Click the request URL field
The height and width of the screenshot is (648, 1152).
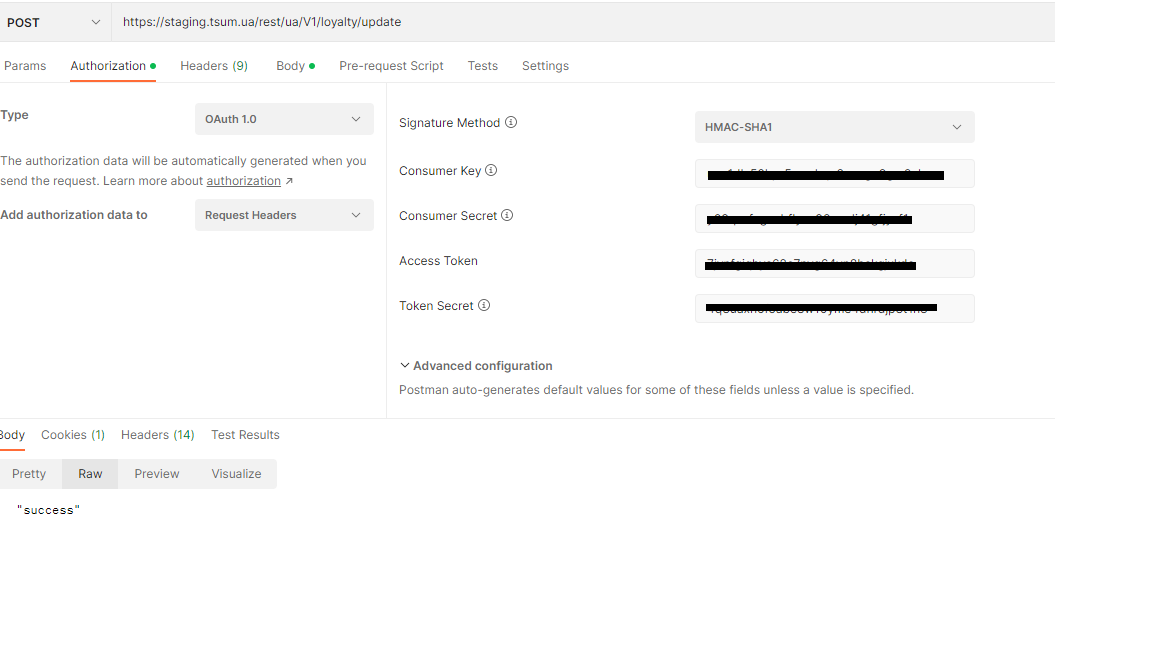(583, 22)
